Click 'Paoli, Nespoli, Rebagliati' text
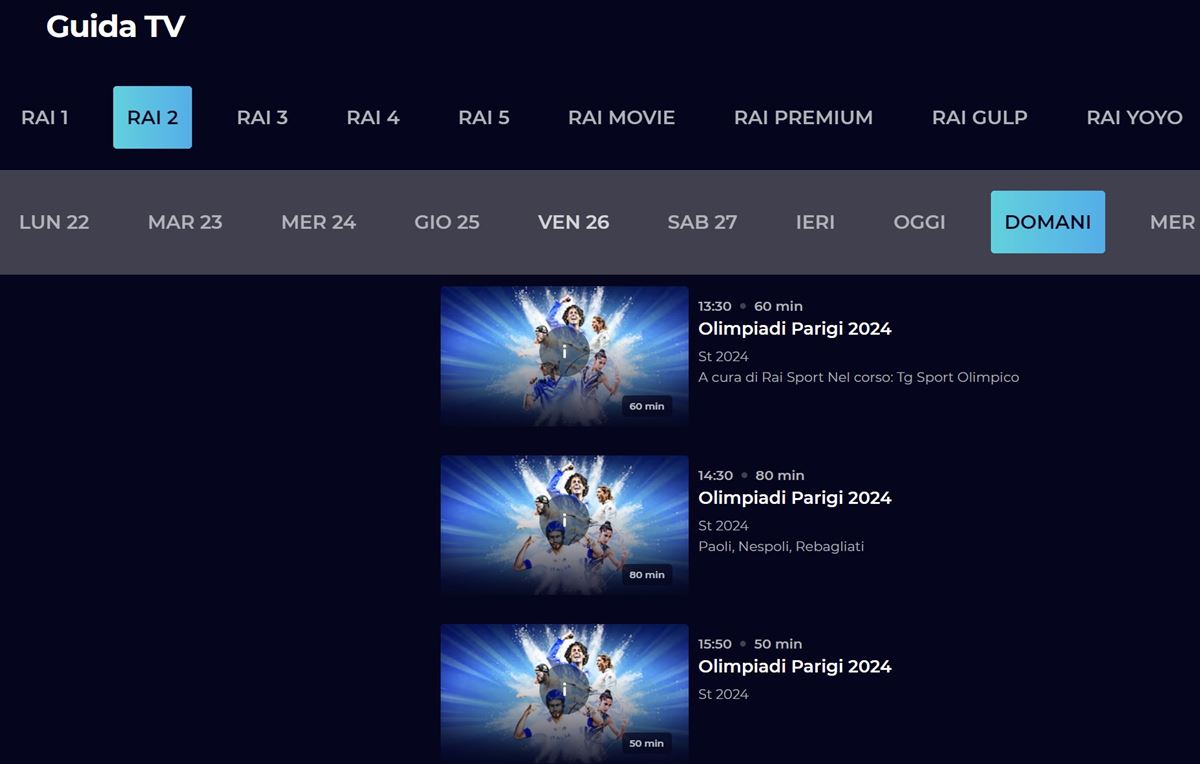The image size is (1200, 764). (x=781, y=546)
